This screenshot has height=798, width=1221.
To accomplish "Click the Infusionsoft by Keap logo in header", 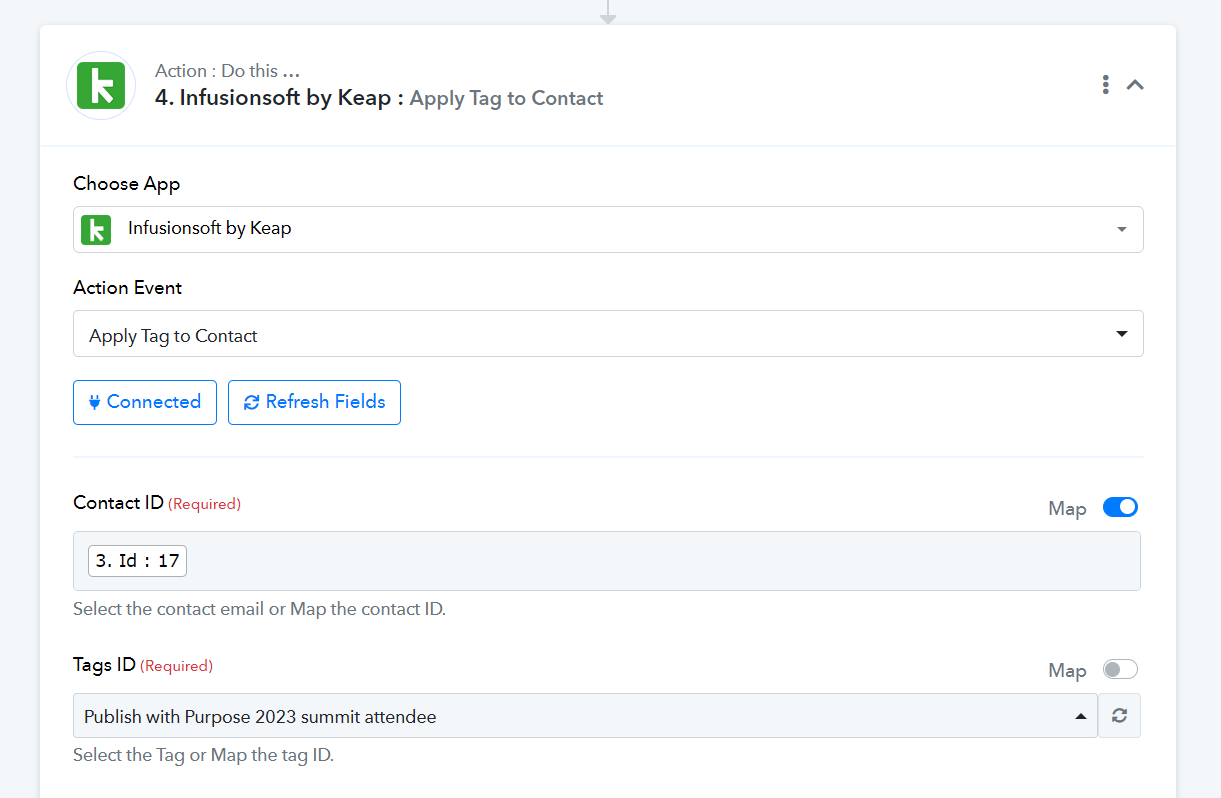I will (101, 85).
